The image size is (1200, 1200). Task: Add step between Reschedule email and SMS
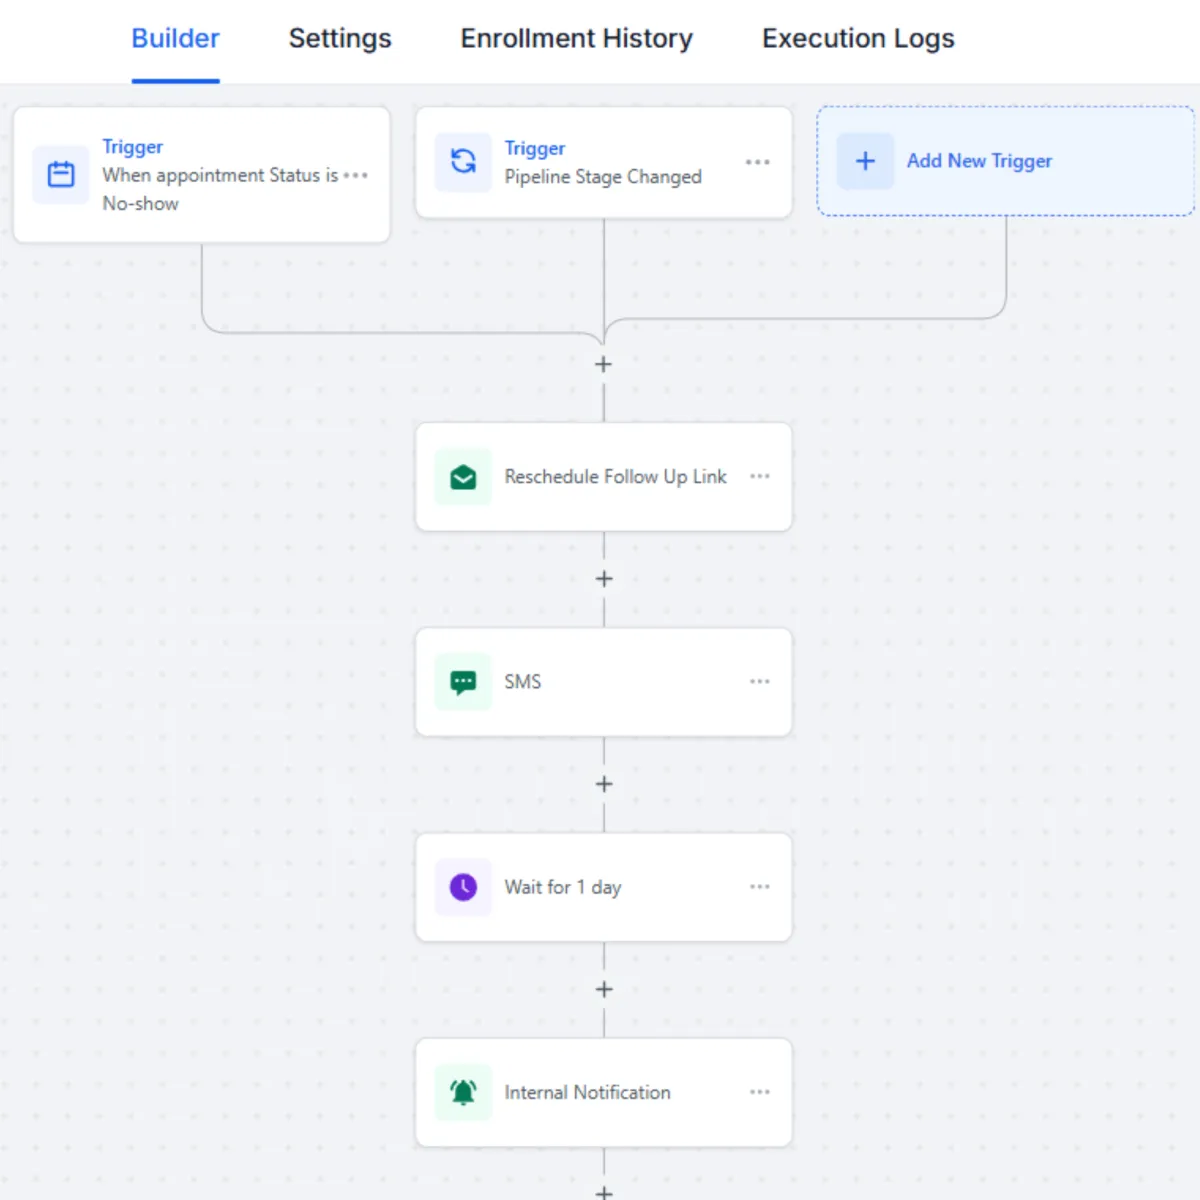tap(603, 579)
